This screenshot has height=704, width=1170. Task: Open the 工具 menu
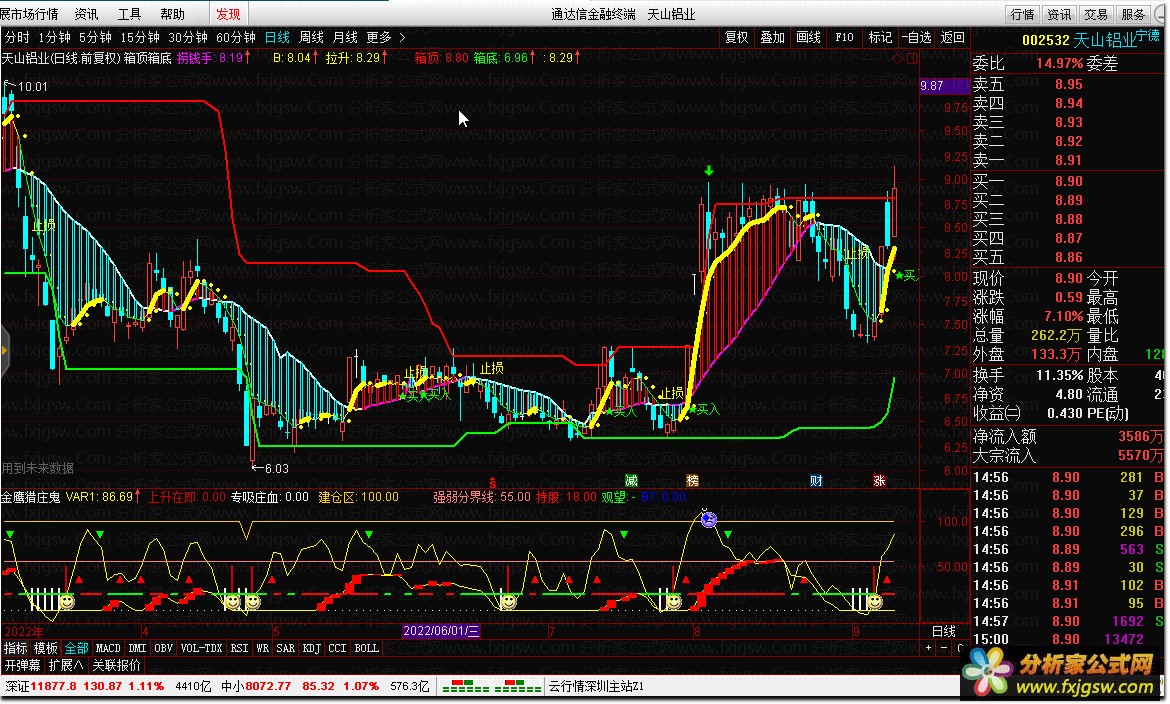[130, 13]
